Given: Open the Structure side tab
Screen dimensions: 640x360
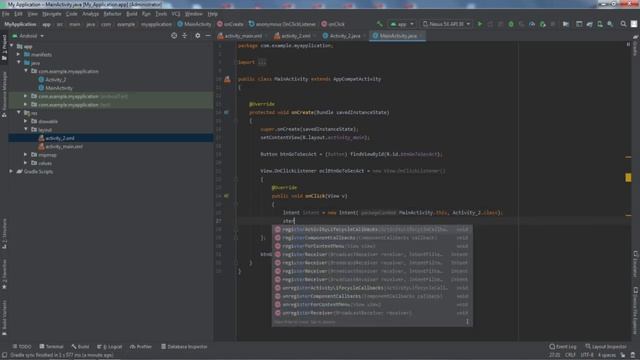Looking at the screenshot, I should 4,234.
